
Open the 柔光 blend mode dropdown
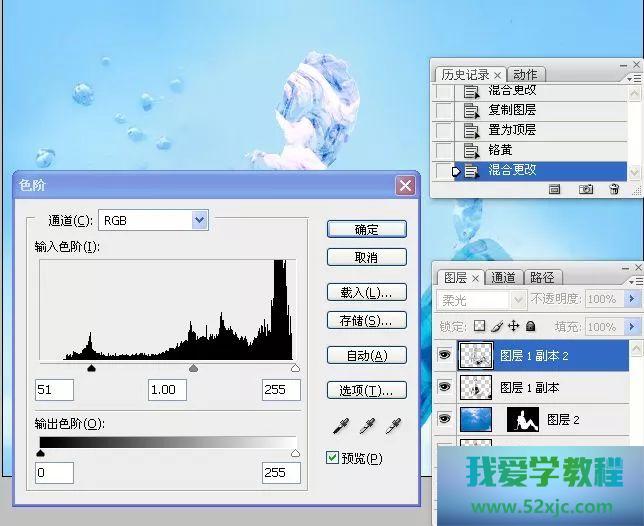[x=518, y=299]
